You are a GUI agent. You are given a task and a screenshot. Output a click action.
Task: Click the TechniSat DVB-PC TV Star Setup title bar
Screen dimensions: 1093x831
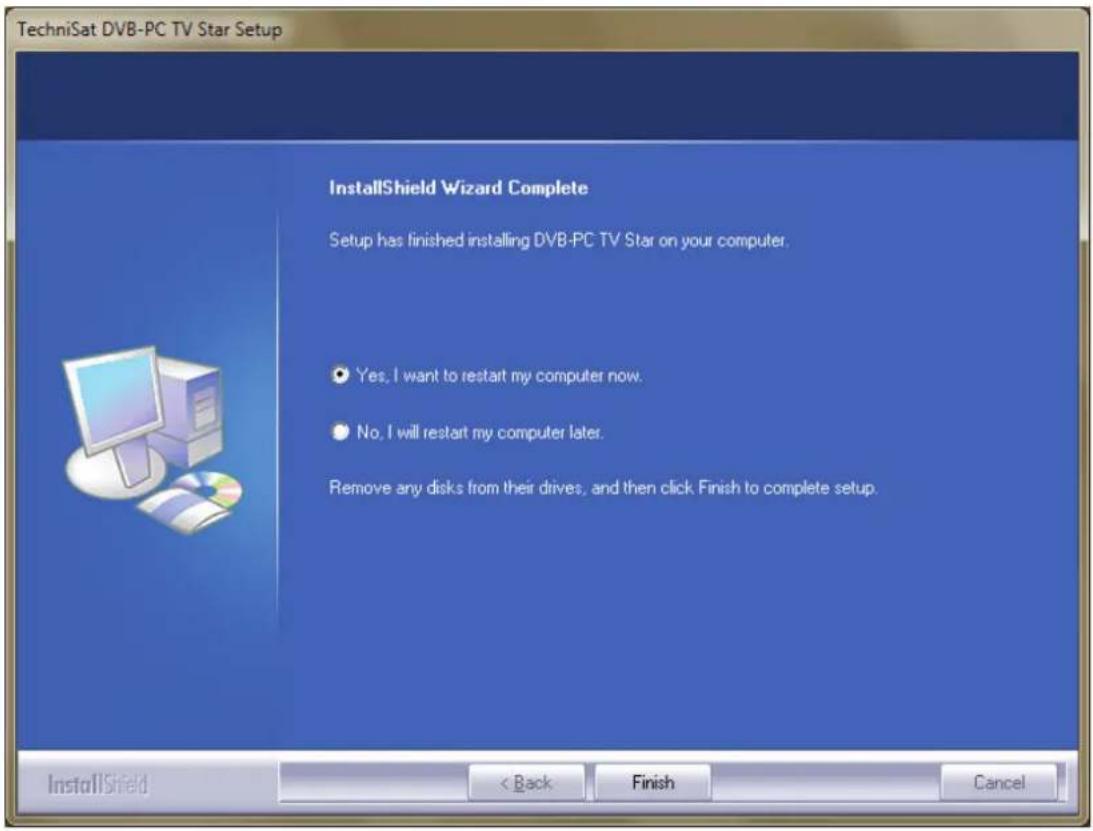(546, 29)
